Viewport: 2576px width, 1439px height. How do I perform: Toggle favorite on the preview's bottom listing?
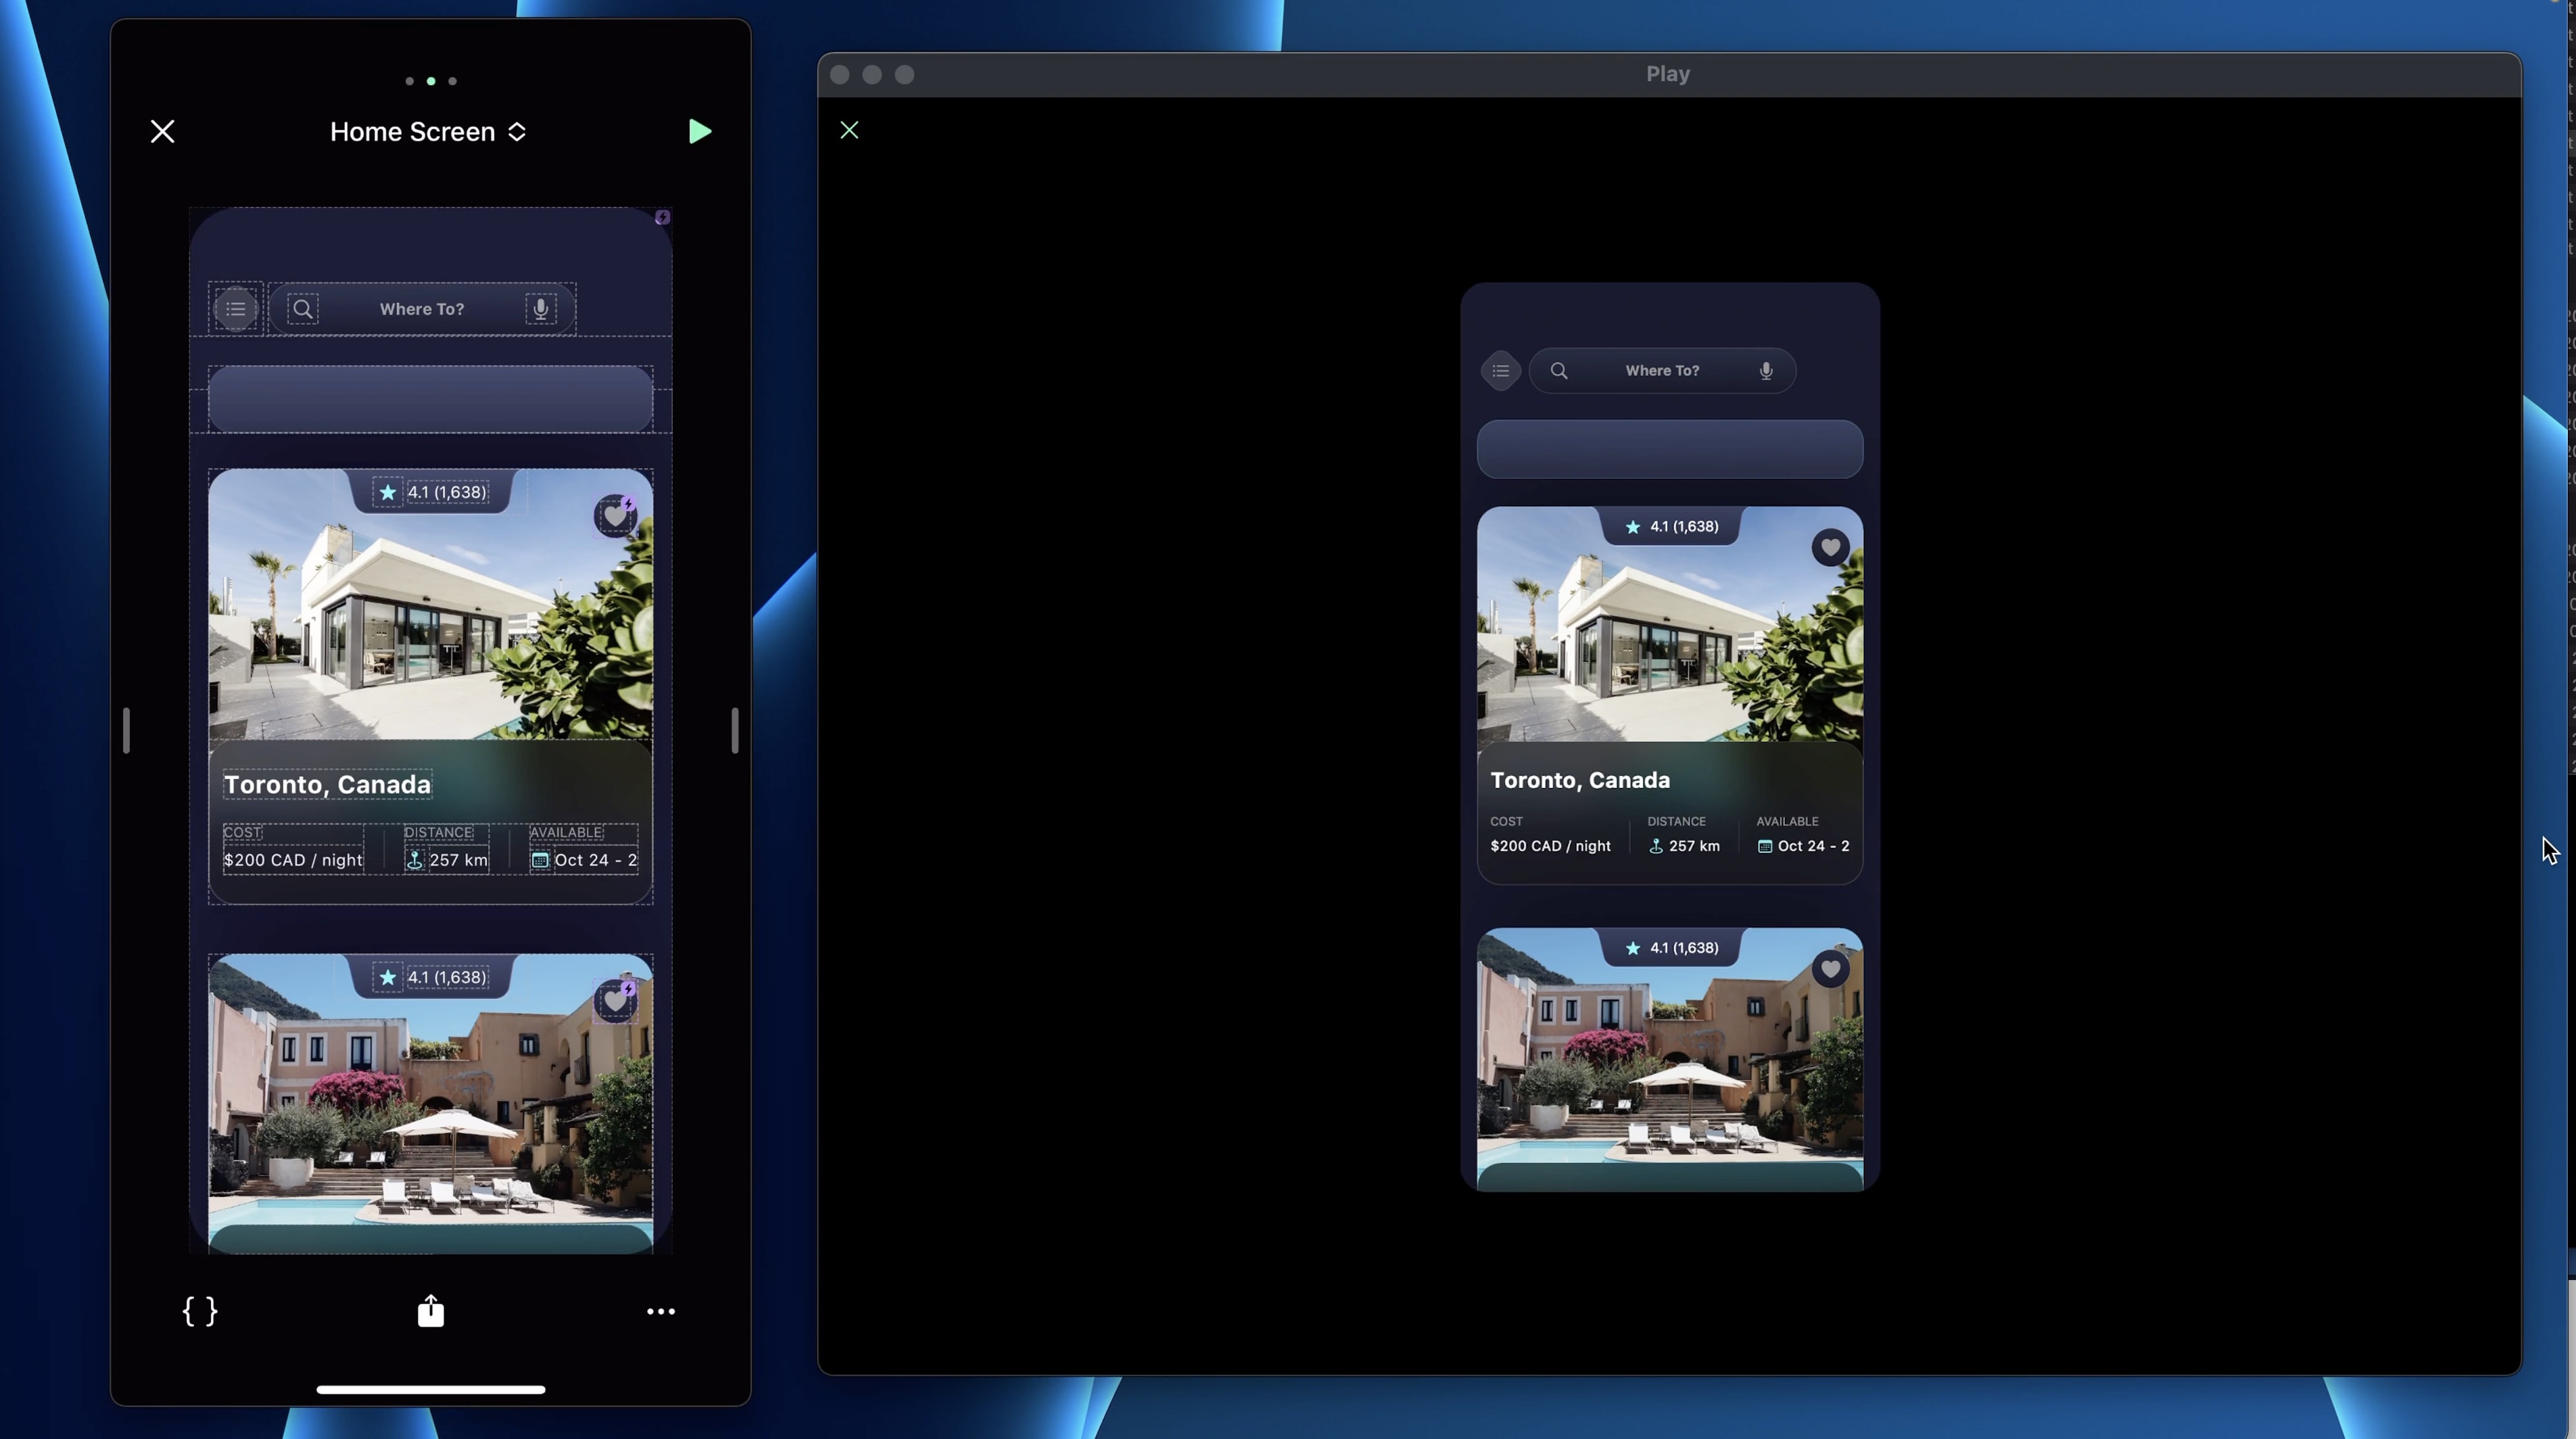point(1830,968)
